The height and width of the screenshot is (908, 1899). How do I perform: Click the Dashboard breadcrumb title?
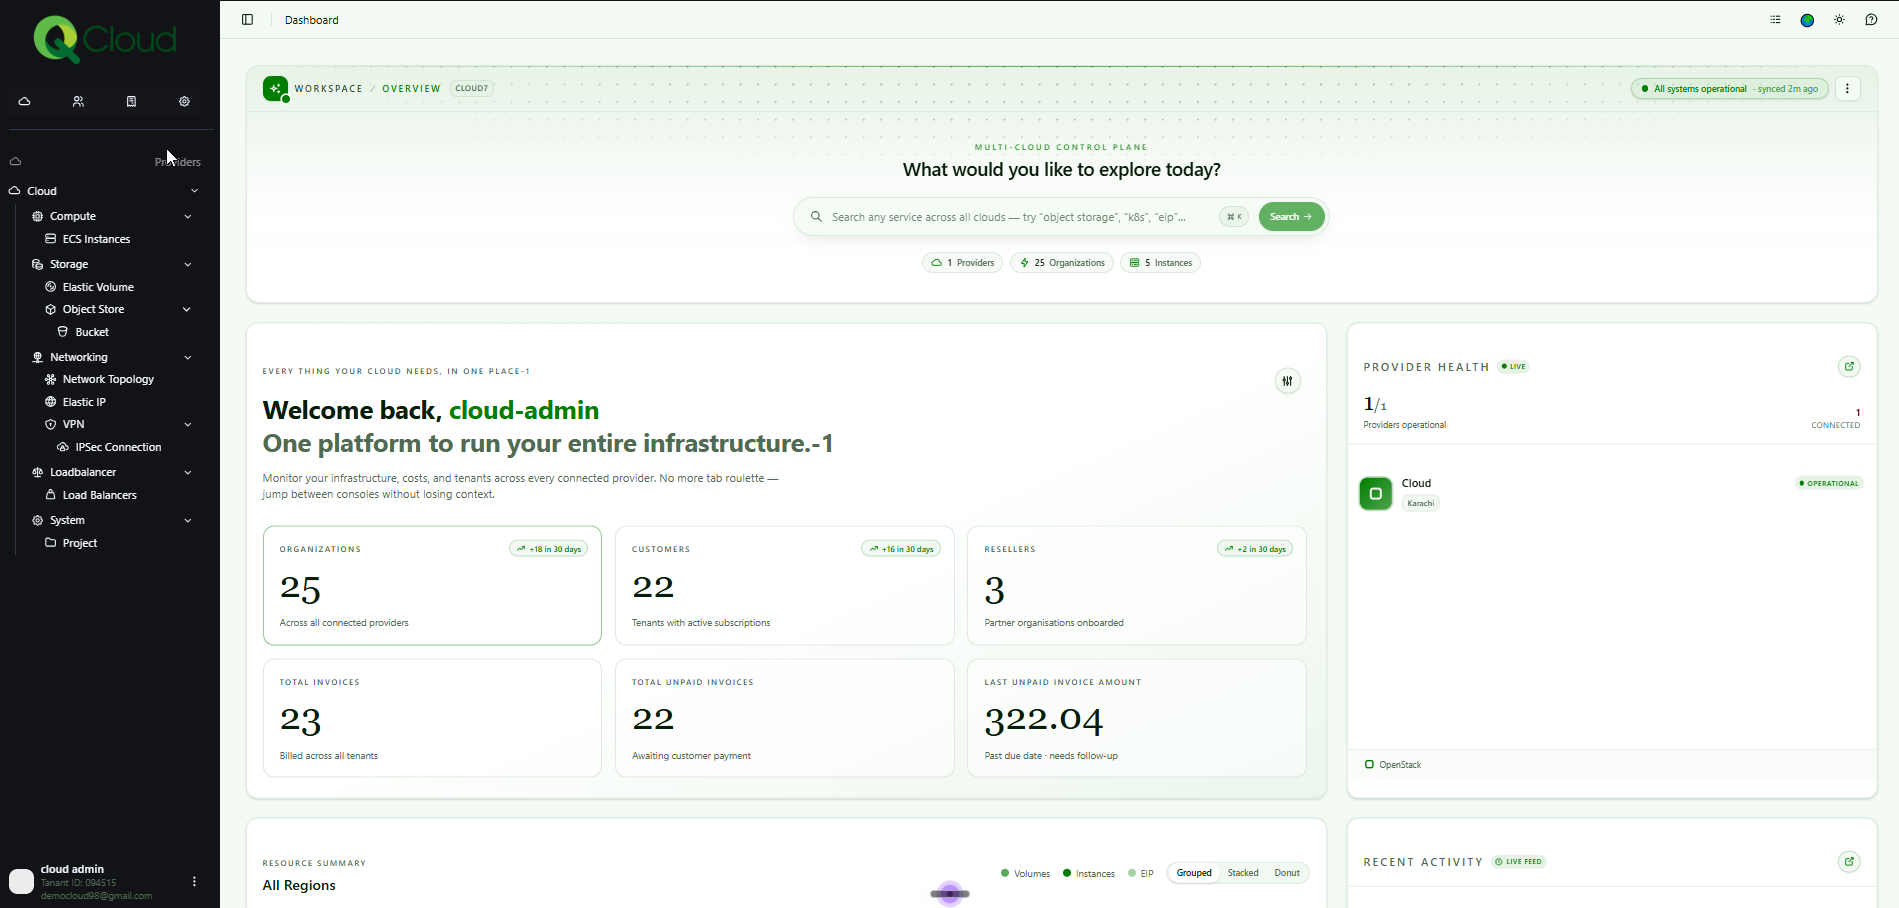coord(311,20)
